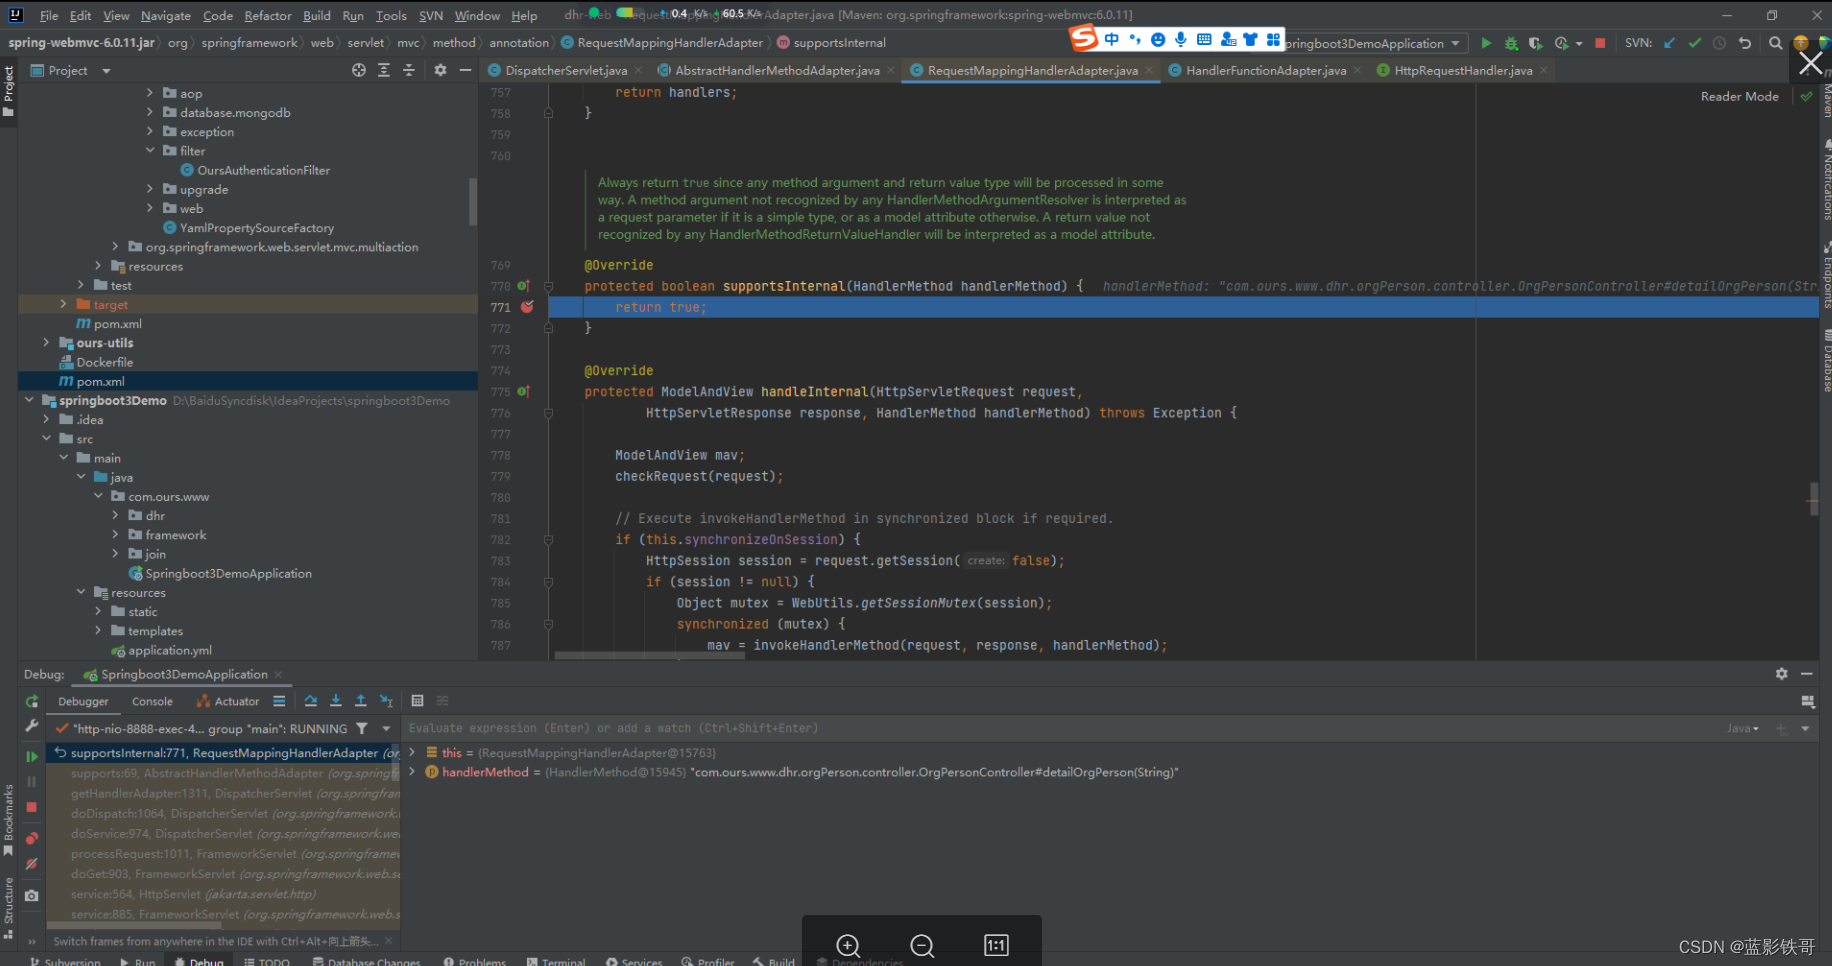Step out of current method
This screenshot has width=1832, height=966.
click(x=361, y=701)
